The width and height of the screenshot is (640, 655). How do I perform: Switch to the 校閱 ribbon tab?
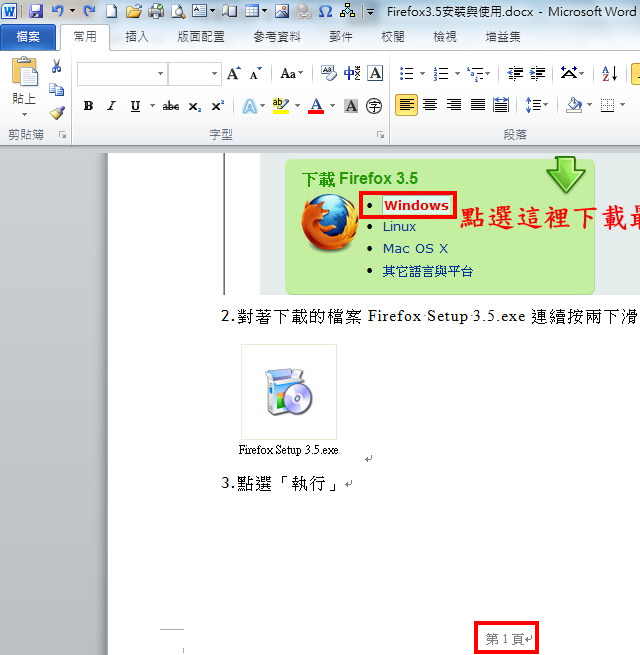coord(393,37)
